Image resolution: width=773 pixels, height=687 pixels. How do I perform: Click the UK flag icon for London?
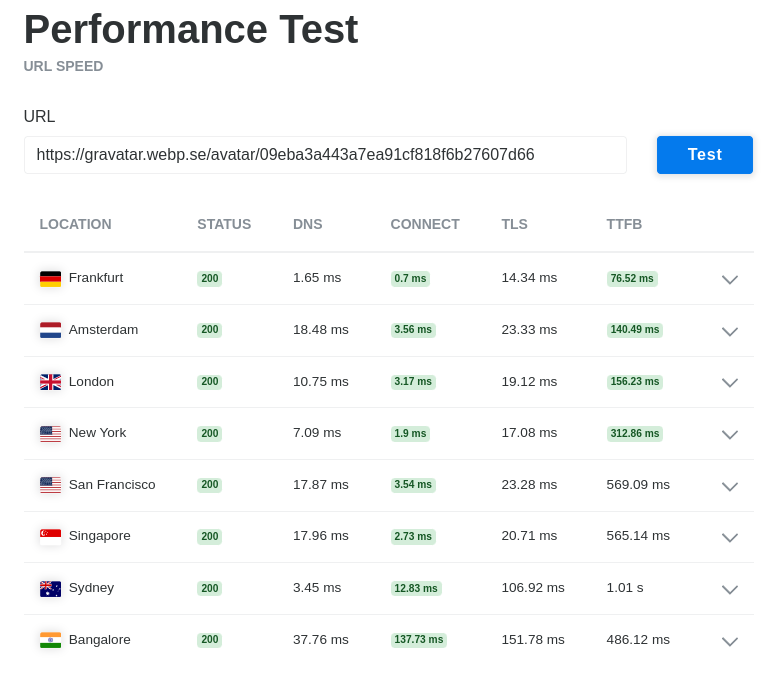pos(50,382)
